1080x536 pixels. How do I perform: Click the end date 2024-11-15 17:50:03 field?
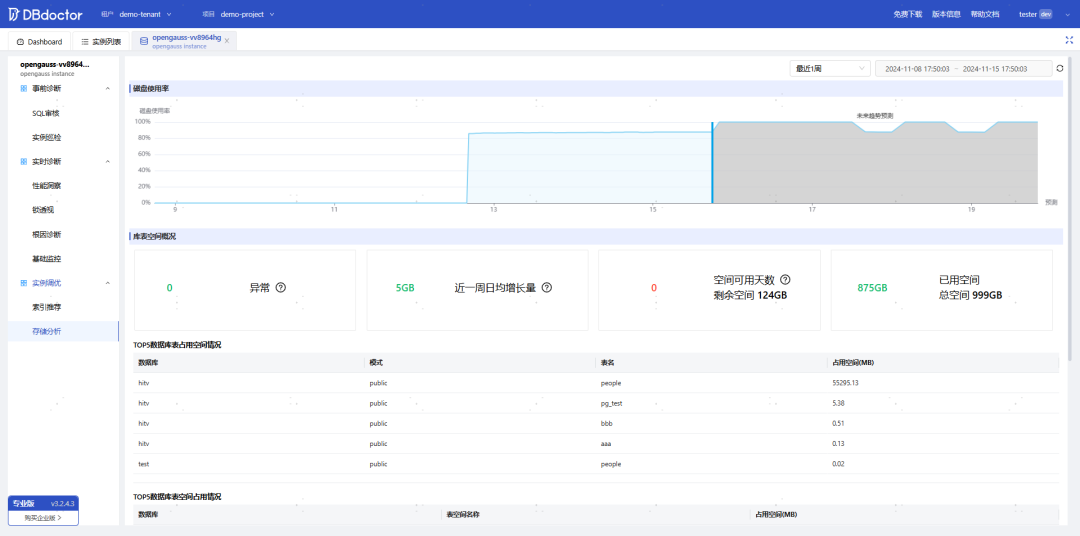995,69
